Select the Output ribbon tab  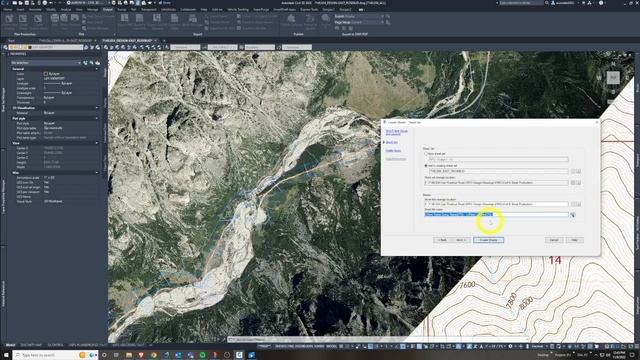[x=108, y=9]
